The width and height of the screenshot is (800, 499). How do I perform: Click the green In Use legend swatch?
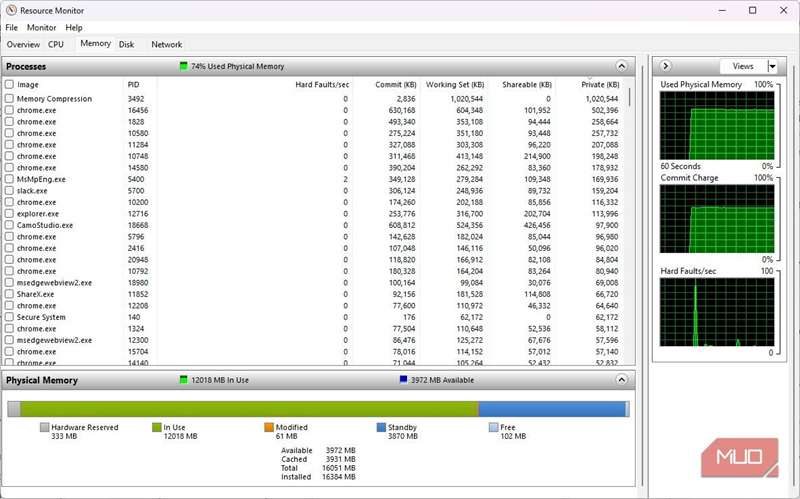pos(157,427)
